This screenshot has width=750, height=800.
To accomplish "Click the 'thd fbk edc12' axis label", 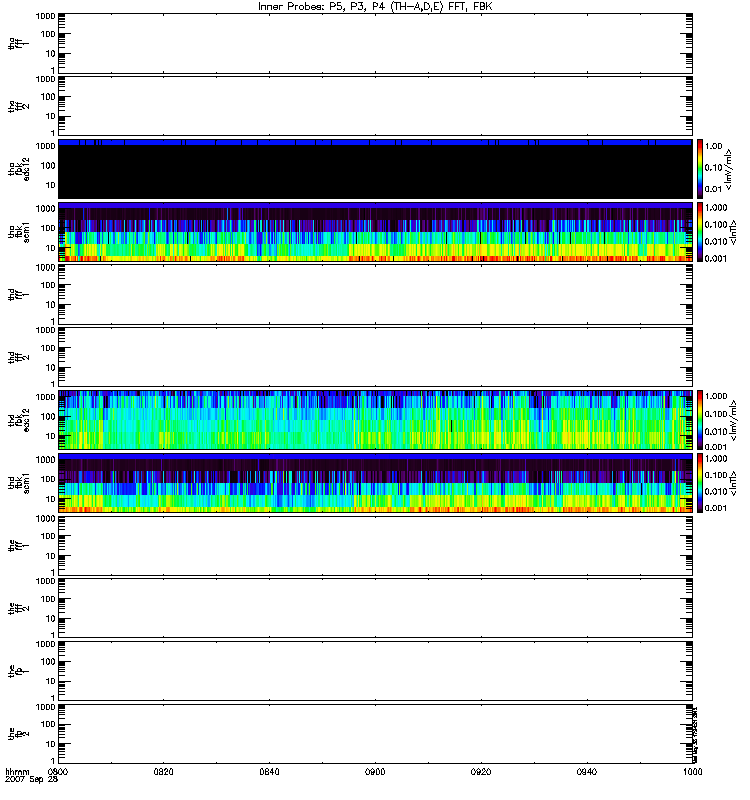I will coord(19,420).
